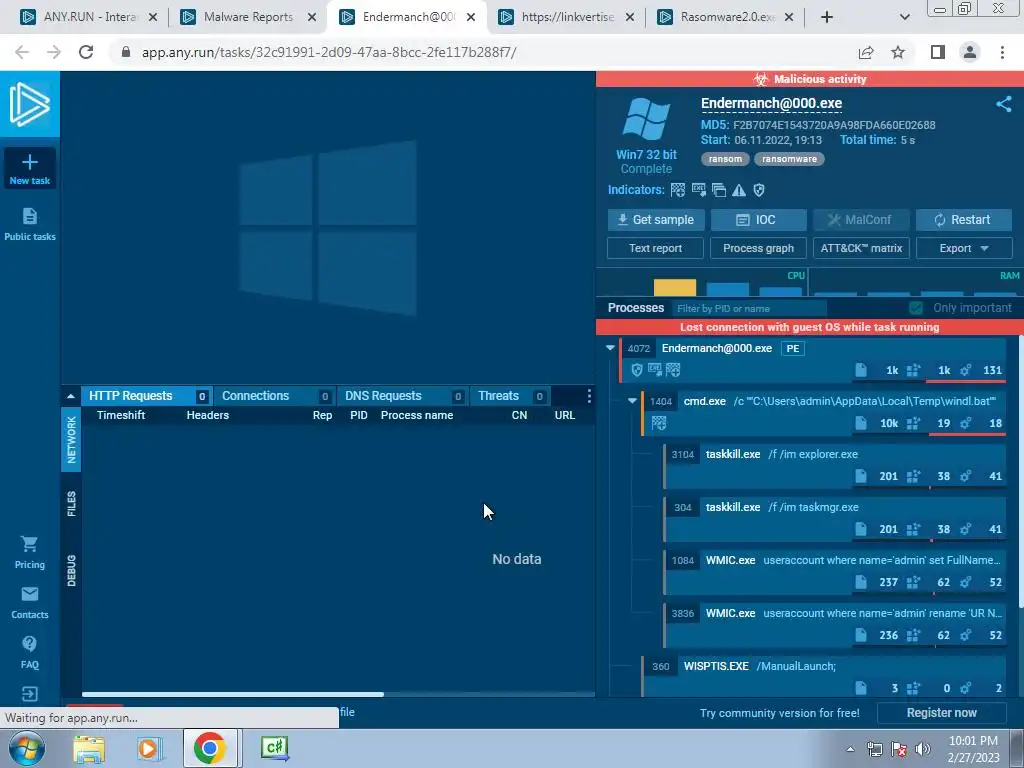This screenshot has height=768, width=1024.
Task: Collapse the Endermanch@000.exe process tree
Action: pyautogui.click(x=610, y=348)
